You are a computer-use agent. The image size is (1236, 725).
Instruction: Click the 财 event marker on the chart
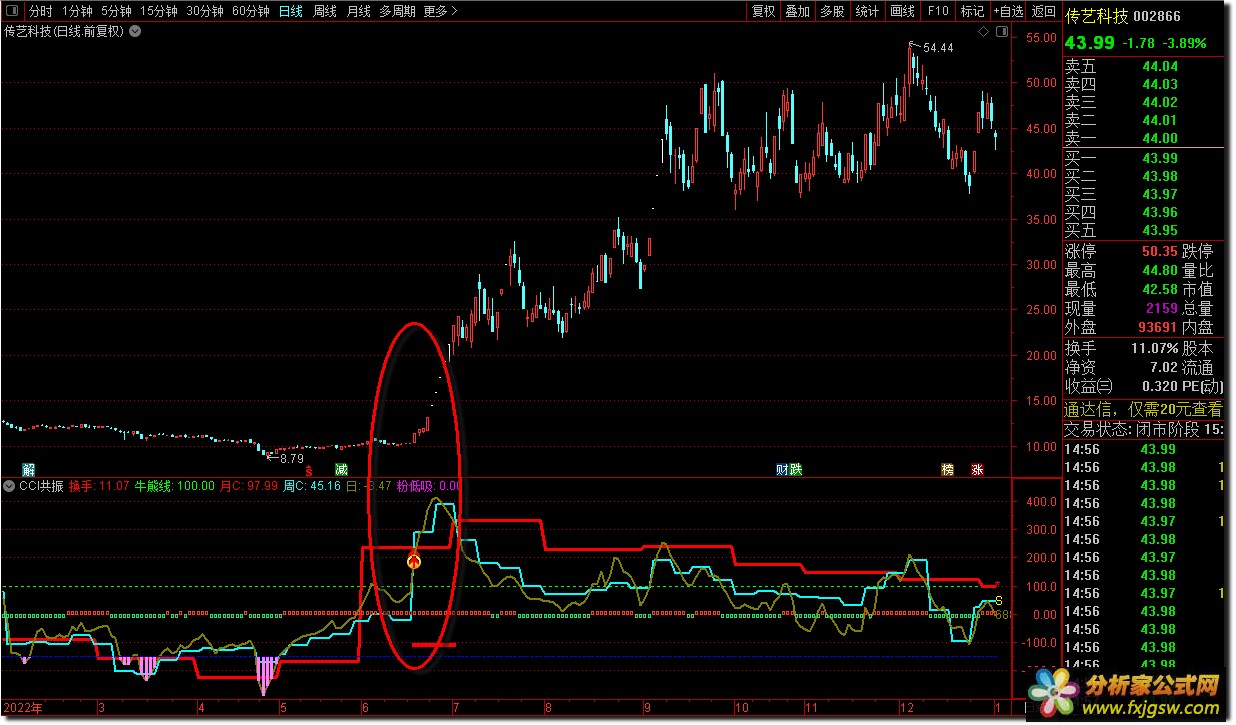pos(782,469)
